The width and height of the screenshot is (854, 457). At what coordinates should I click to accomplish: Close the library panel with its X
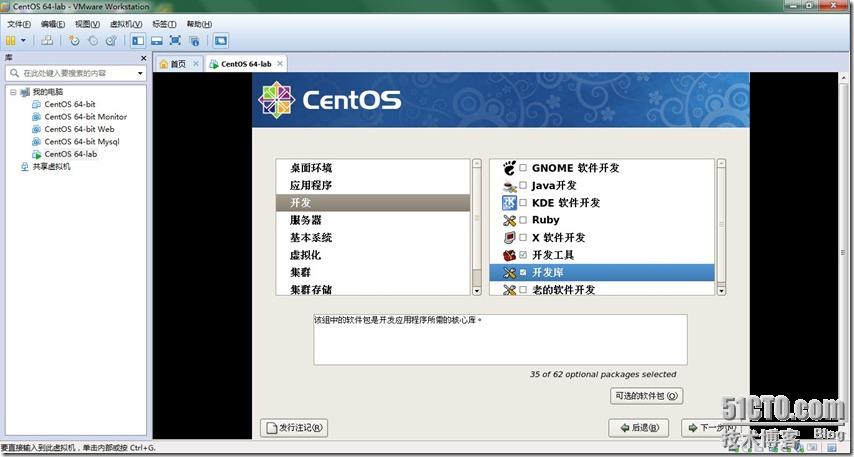(143, 58)
